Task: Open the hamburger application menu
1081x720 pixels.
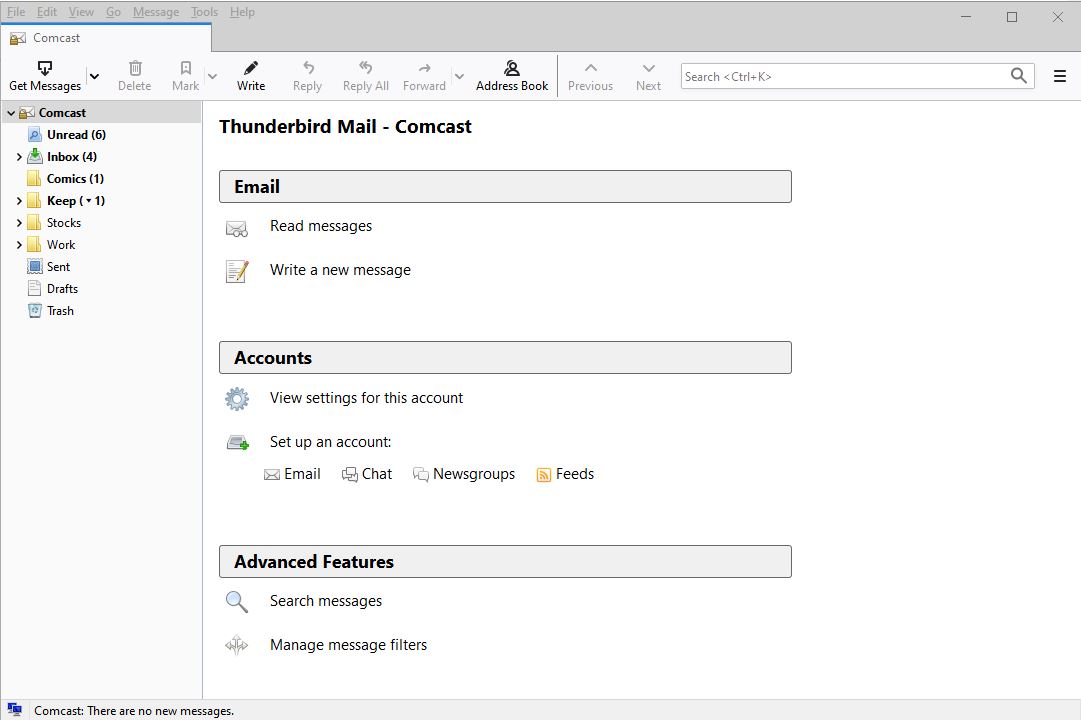Action: pos(1060,76)
